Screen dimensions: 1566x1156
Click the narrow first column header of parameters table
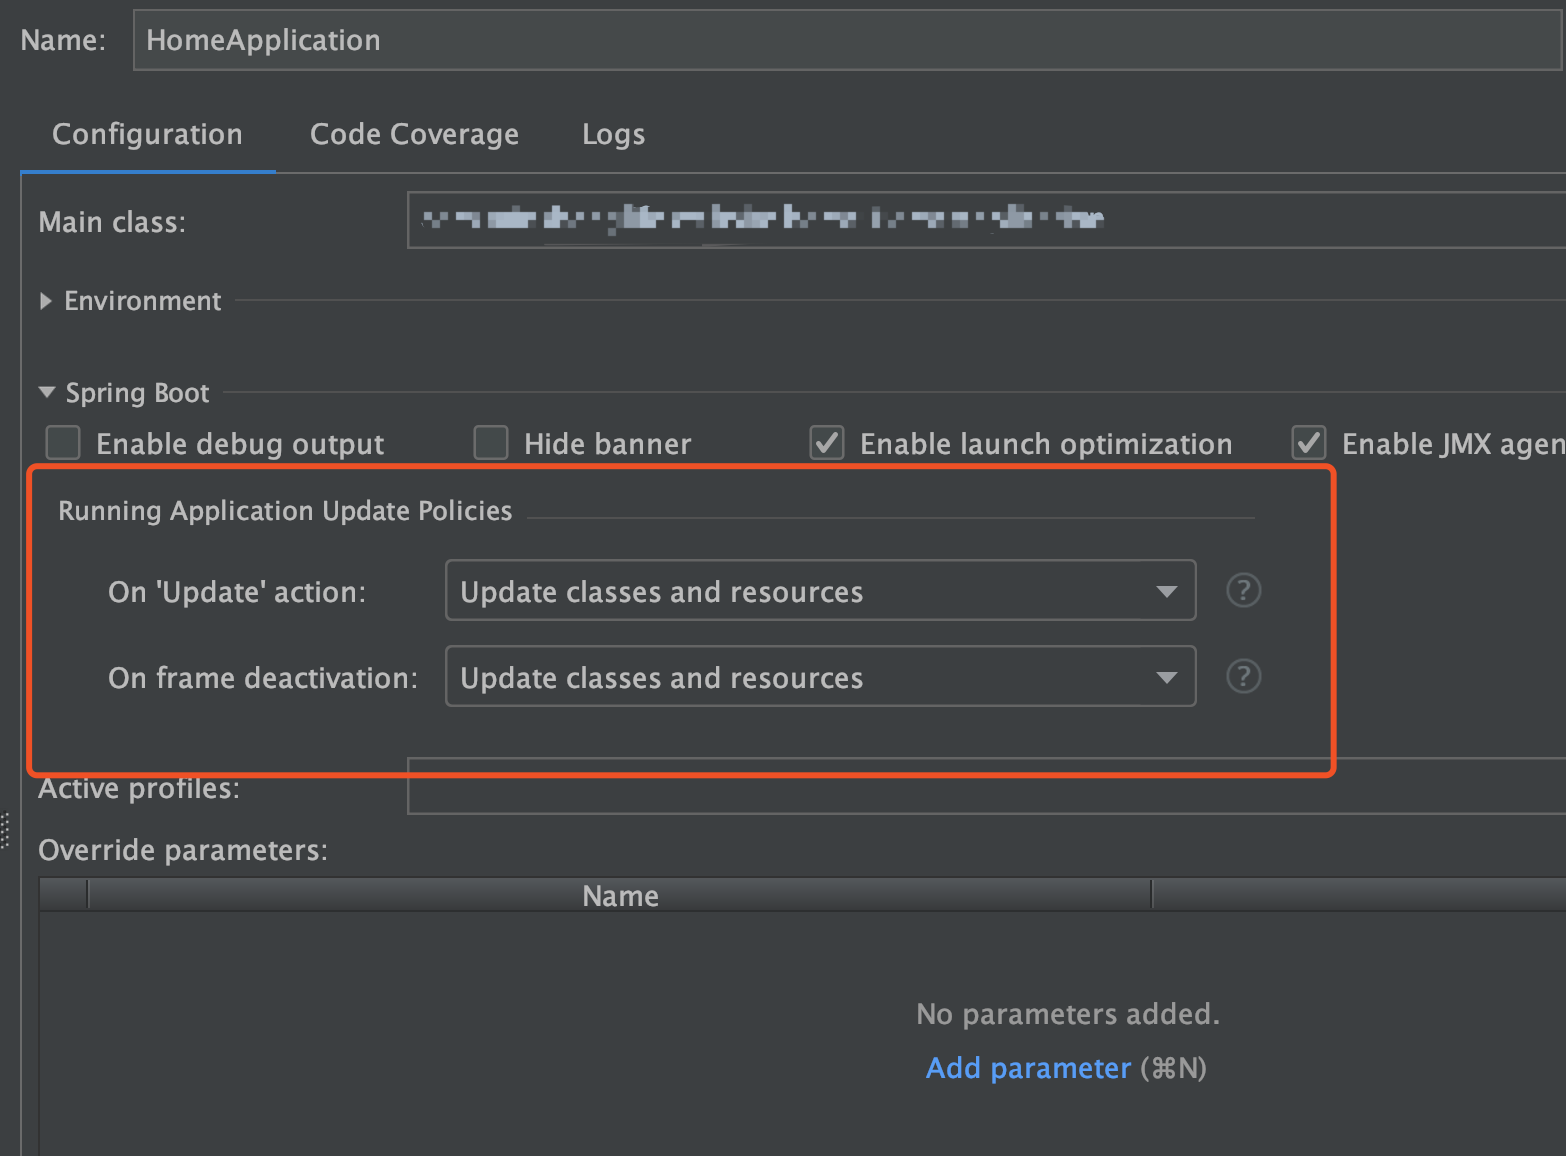point(64,896)
